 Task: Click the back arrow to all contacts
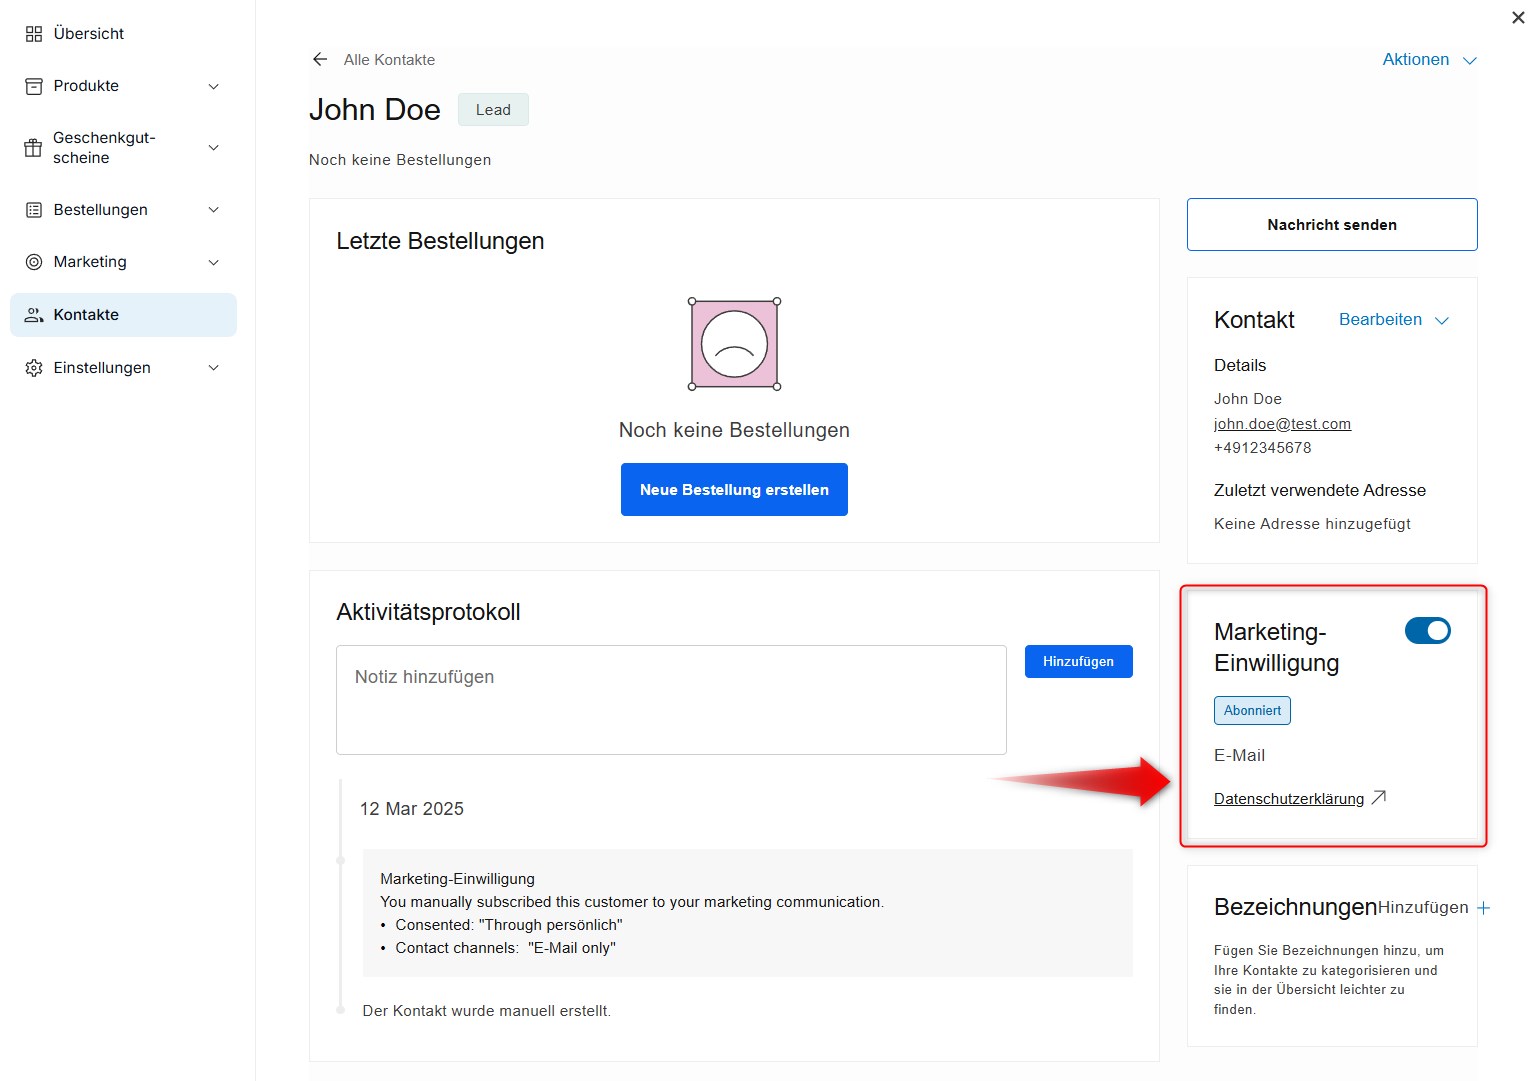pos(320,60)
